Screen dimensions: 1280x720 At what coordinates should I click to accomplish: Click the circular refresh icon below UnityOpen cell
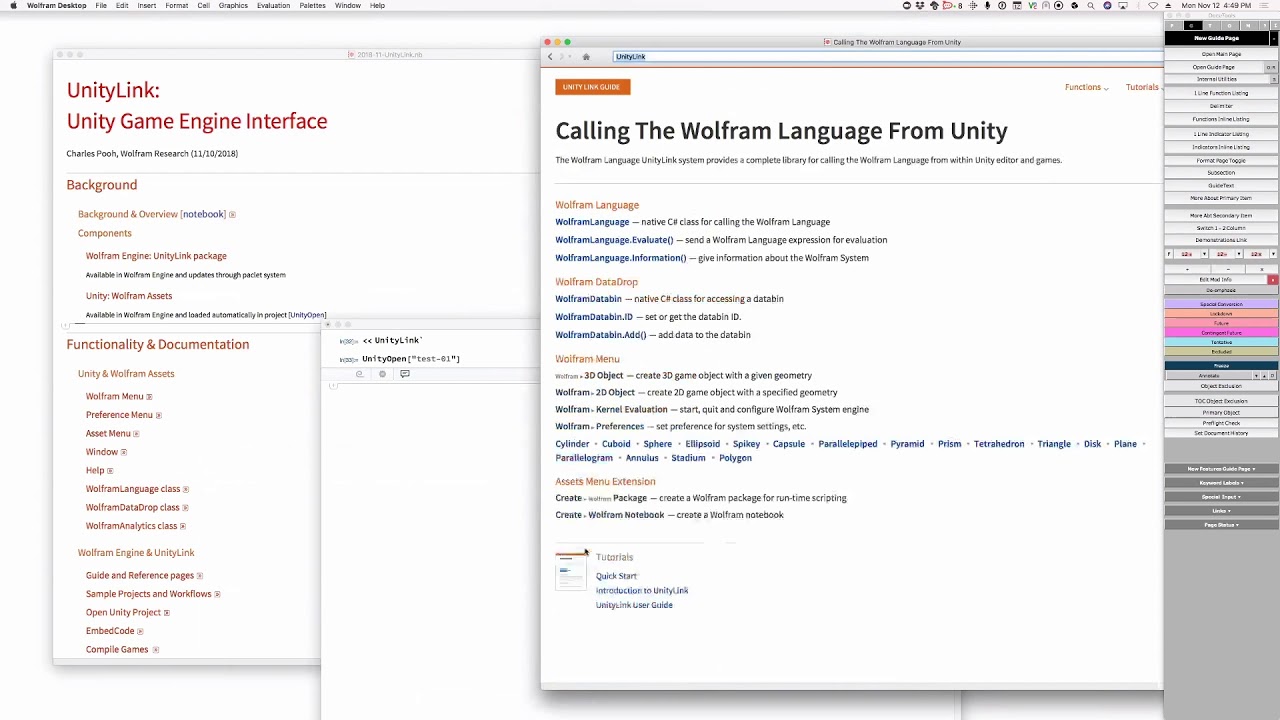359,374
